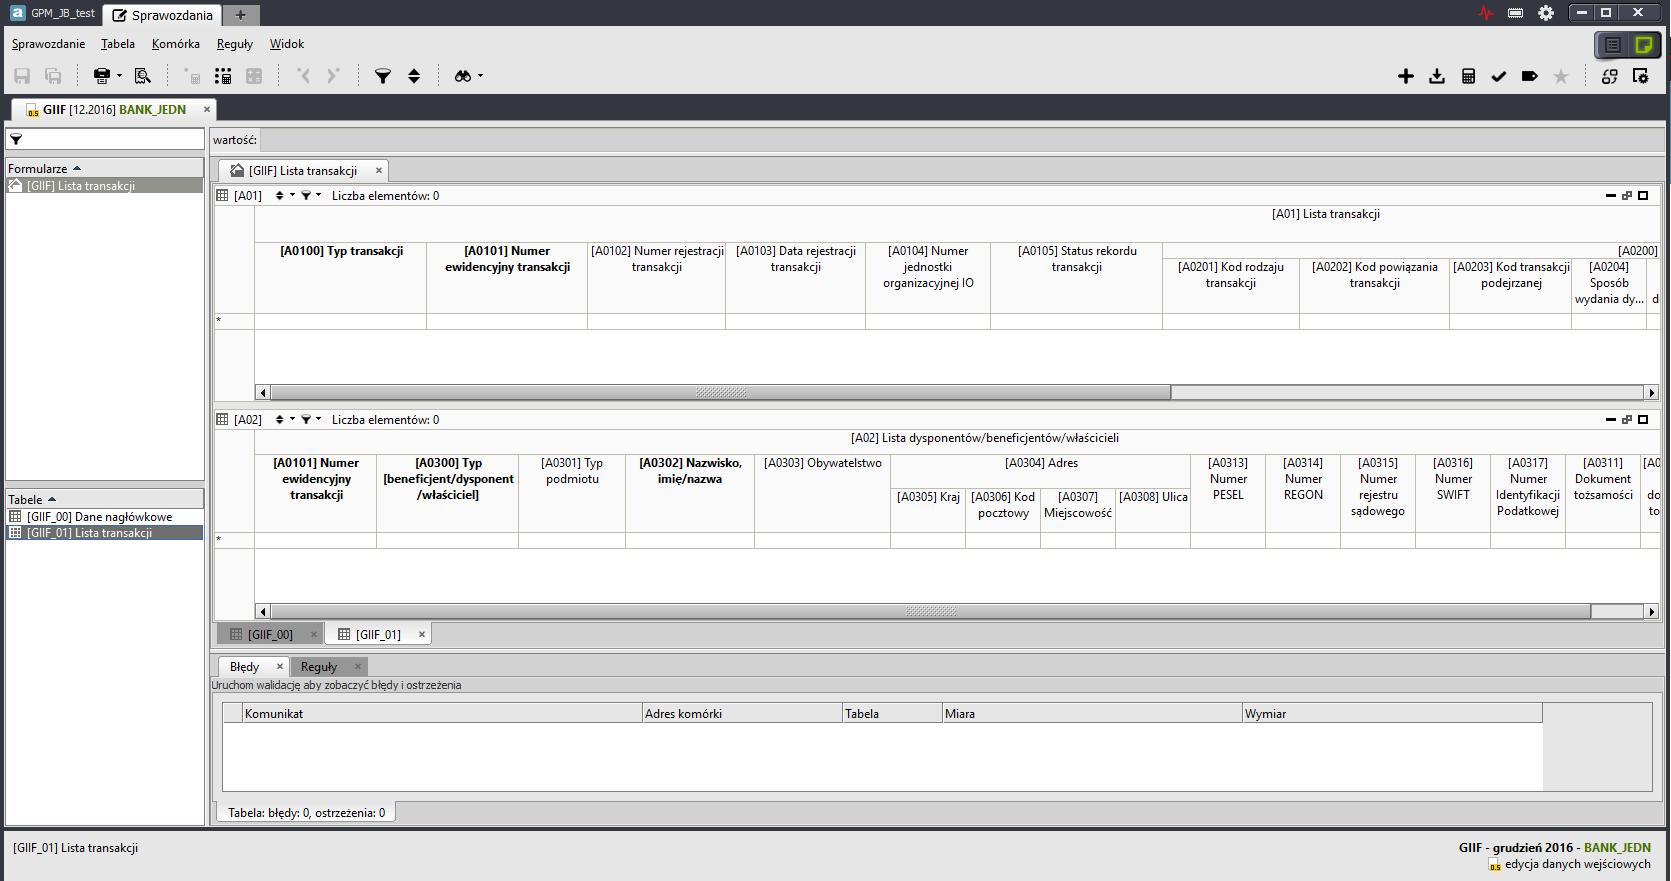Click the horizontal scrollbar of the [A01] table
1671x881 pixels.
coord(720,393)
